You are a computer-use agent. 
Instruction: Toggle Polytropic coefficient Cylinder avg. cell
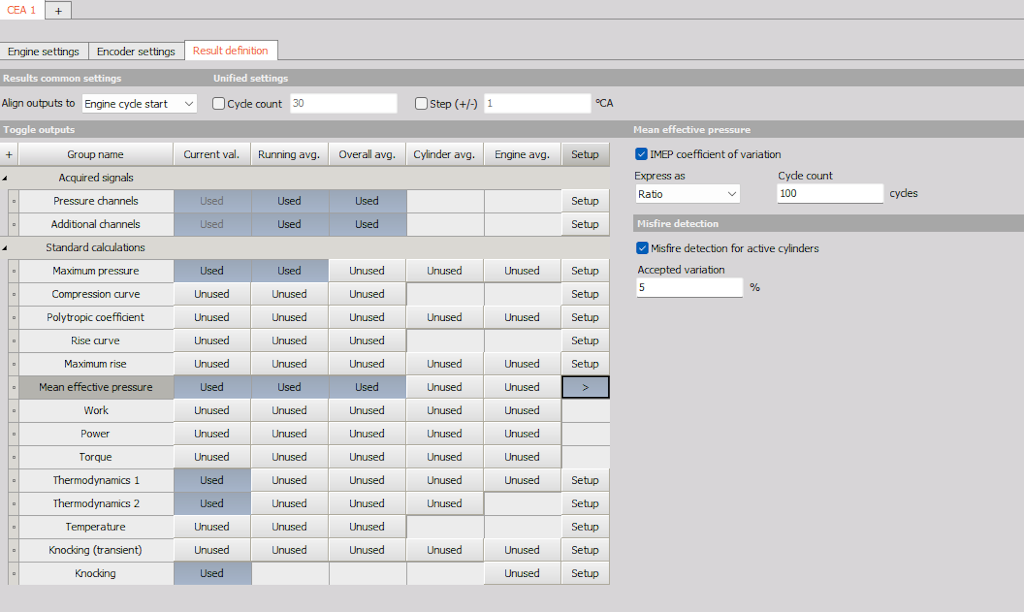coord(445,317)
